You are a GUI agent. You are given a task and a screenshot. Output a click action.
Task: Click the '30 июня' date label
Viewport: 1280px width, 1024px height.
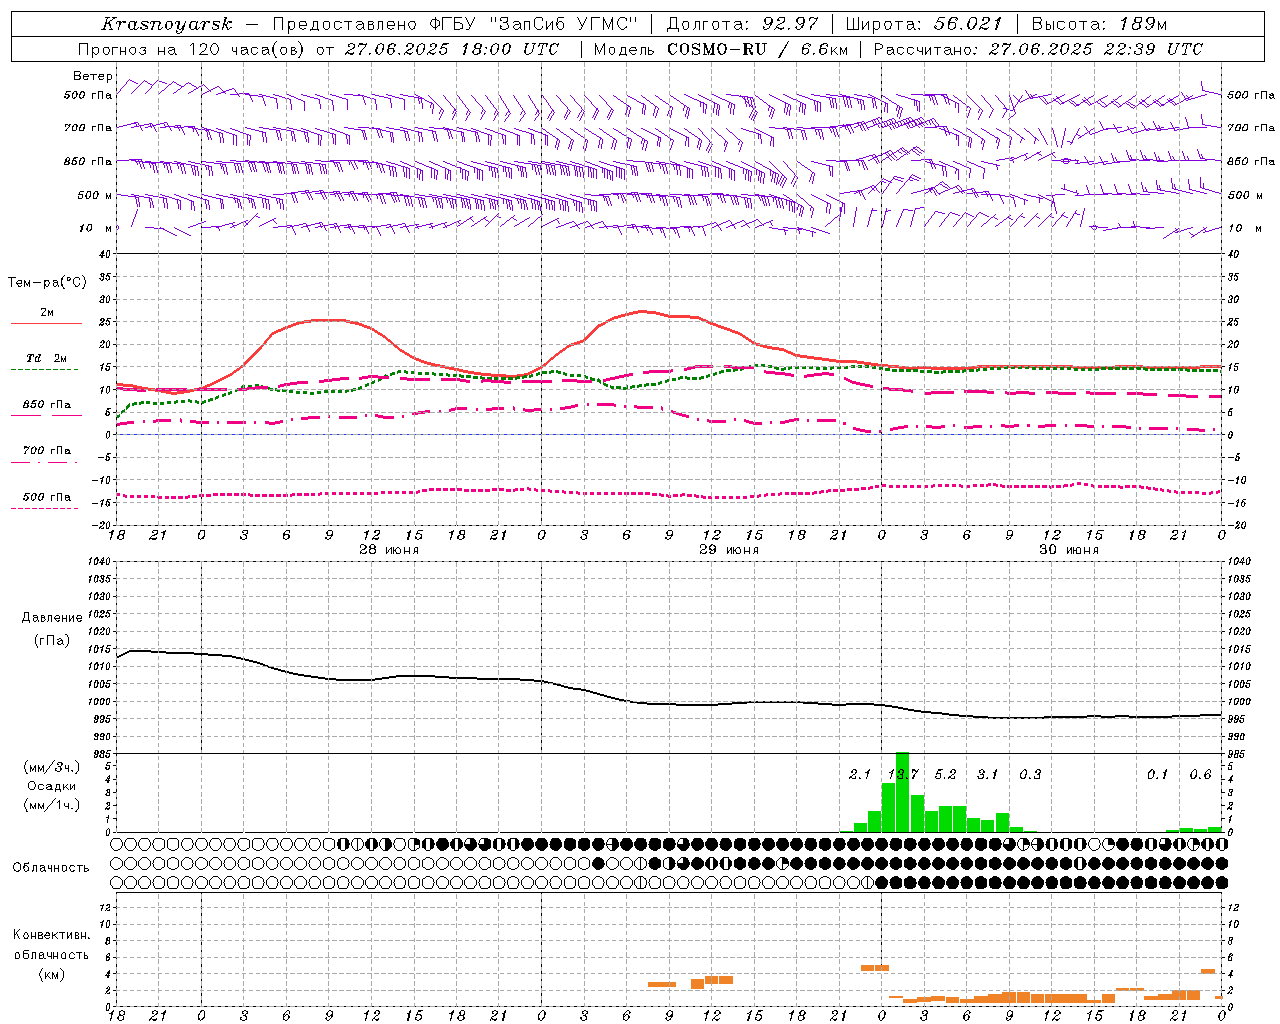[1069, 550]
